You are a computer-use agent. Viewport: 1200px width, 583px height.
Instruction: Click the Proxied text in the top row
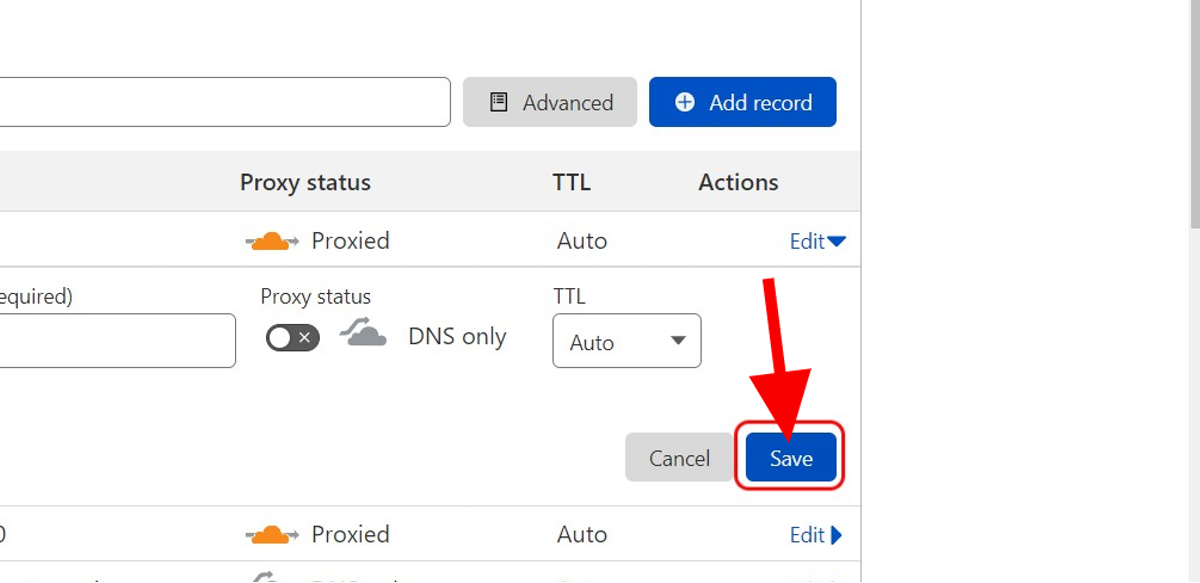pos(350,241)
